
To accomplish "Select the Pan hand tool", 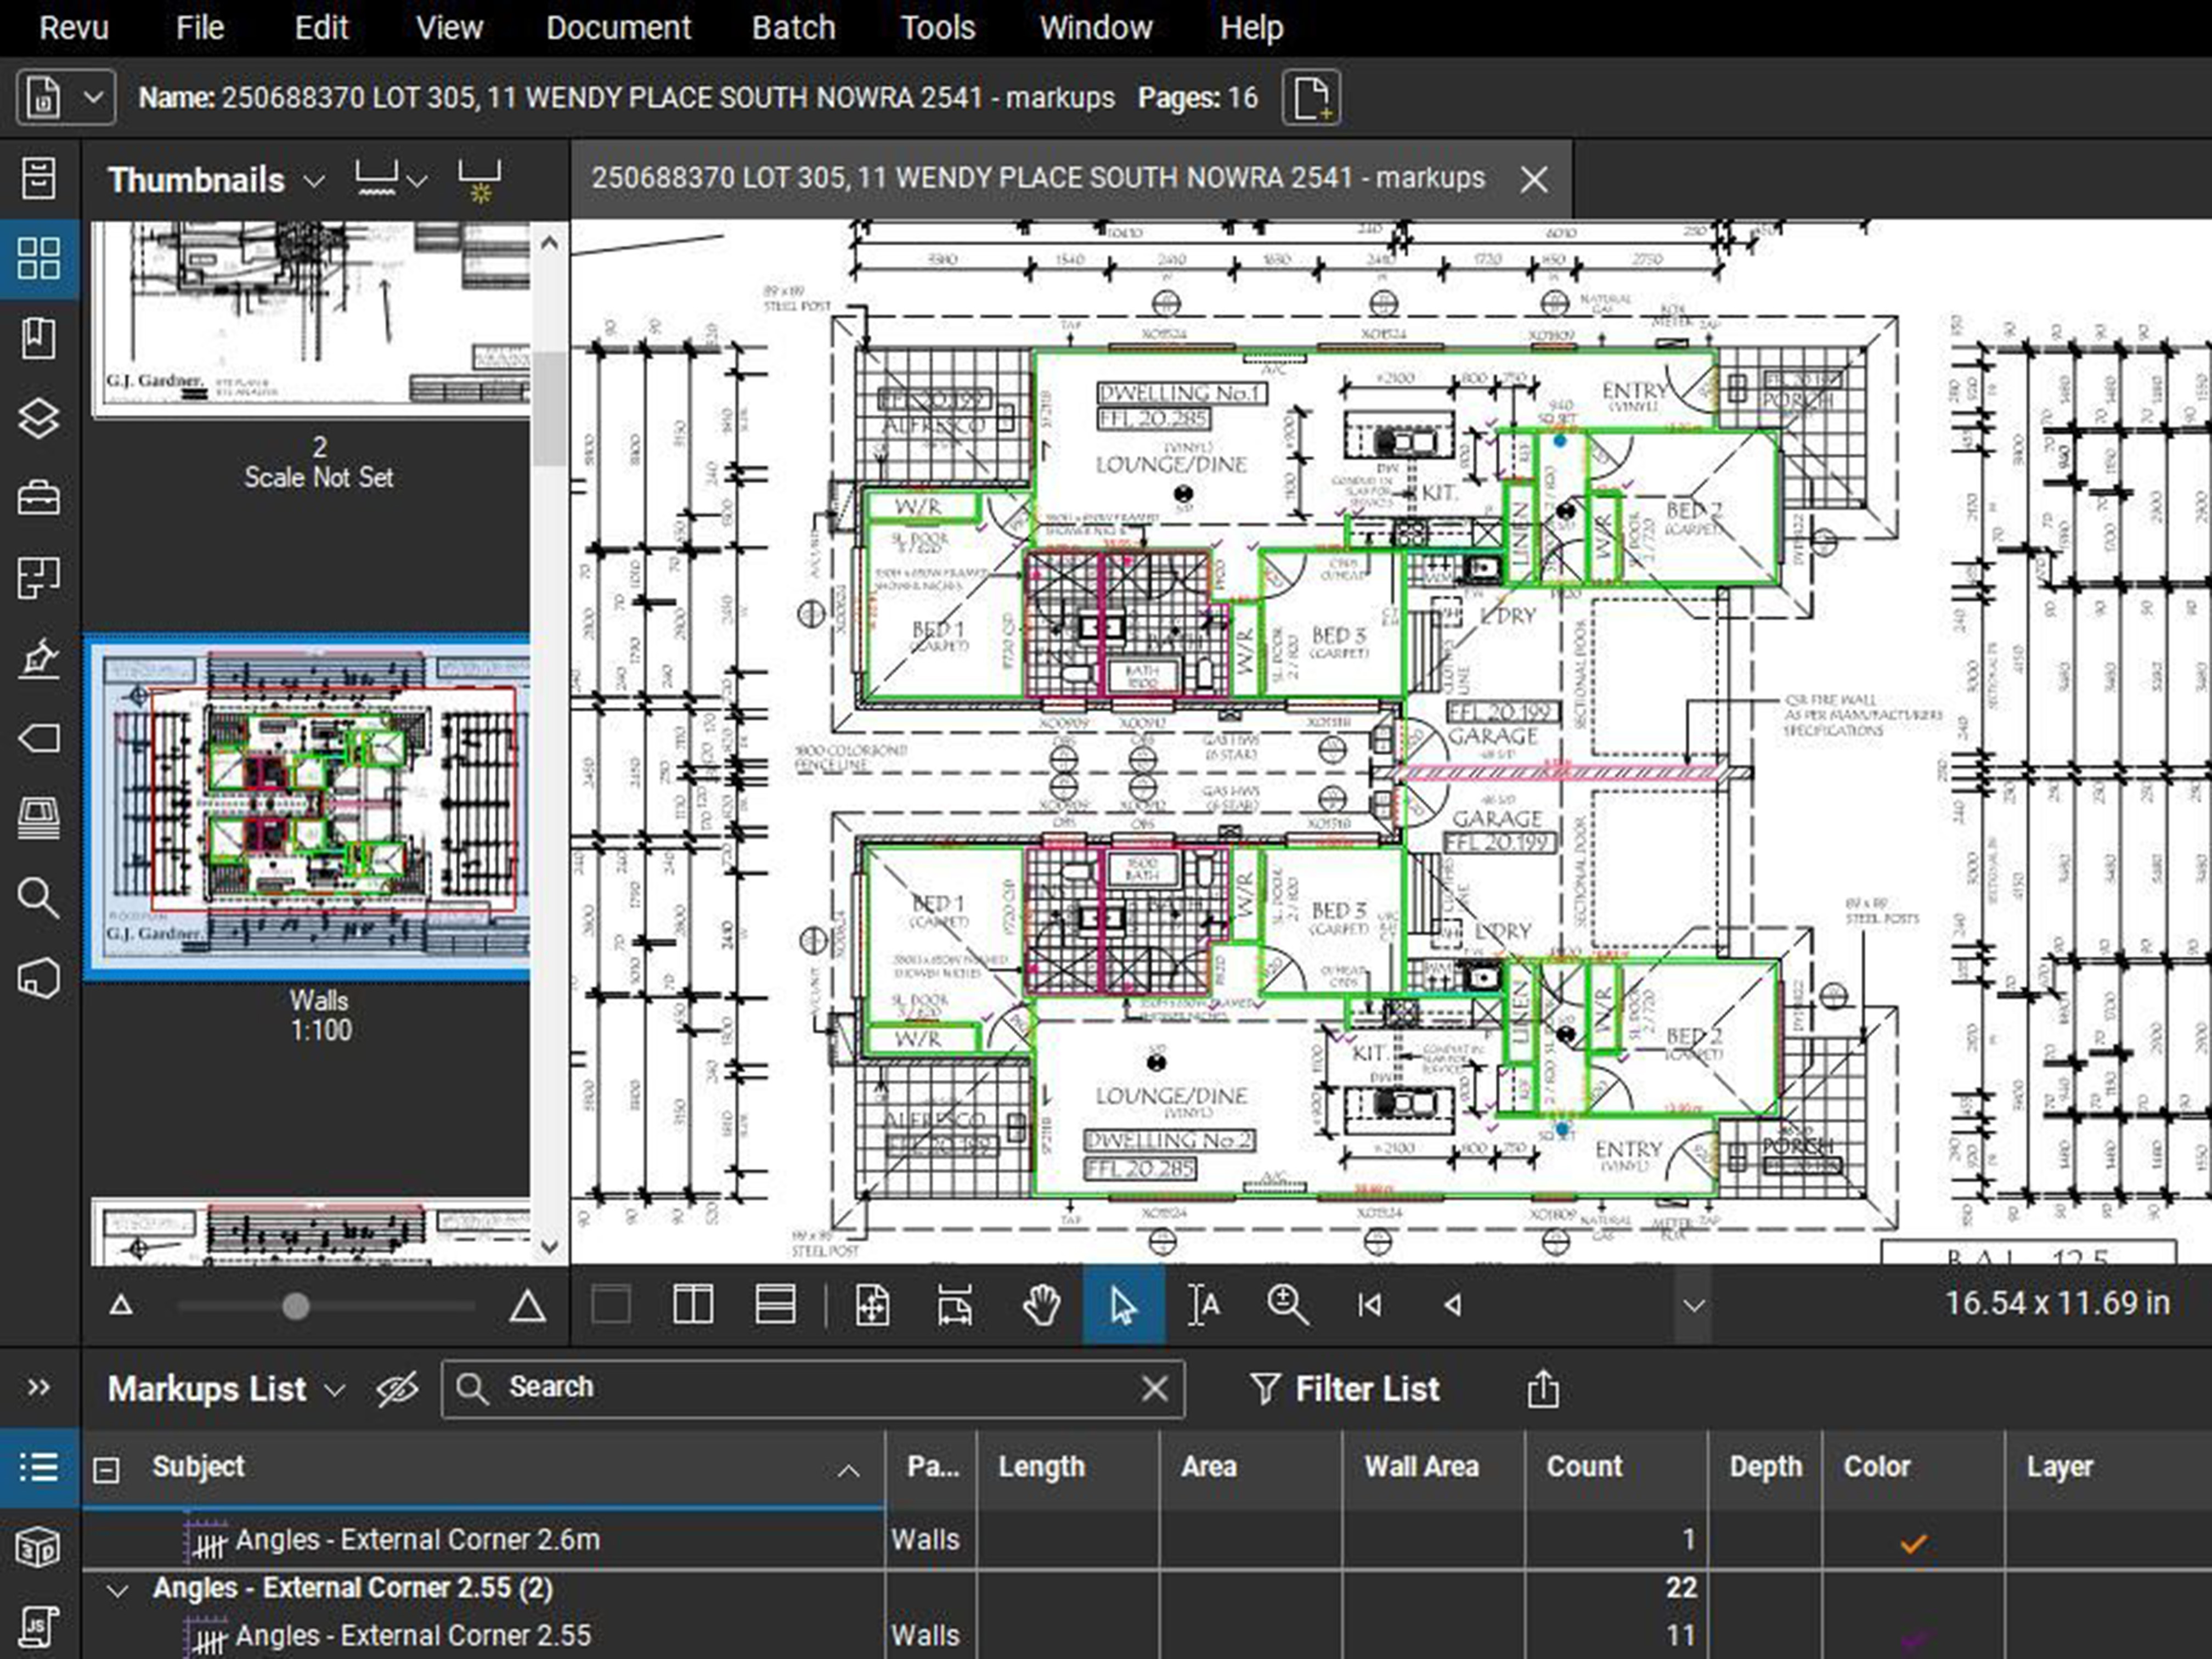I will (x=1041, y=1305).
